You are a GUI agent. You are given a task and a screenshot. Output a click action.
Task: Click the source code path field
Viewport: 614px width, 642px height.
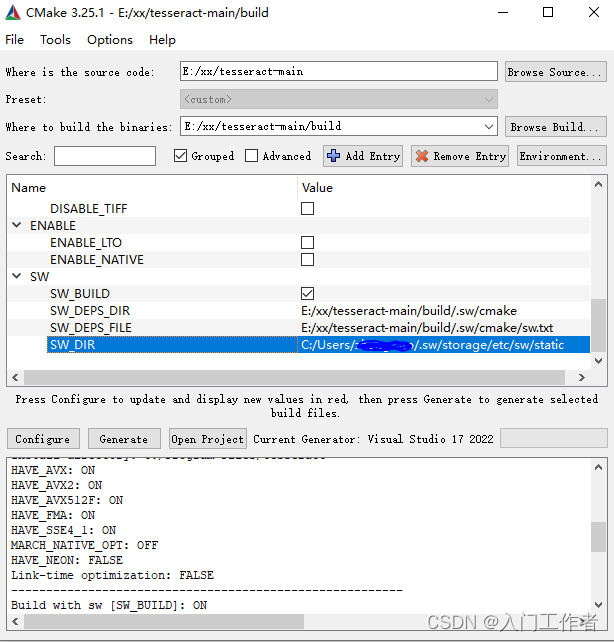[x=339, y=72]
